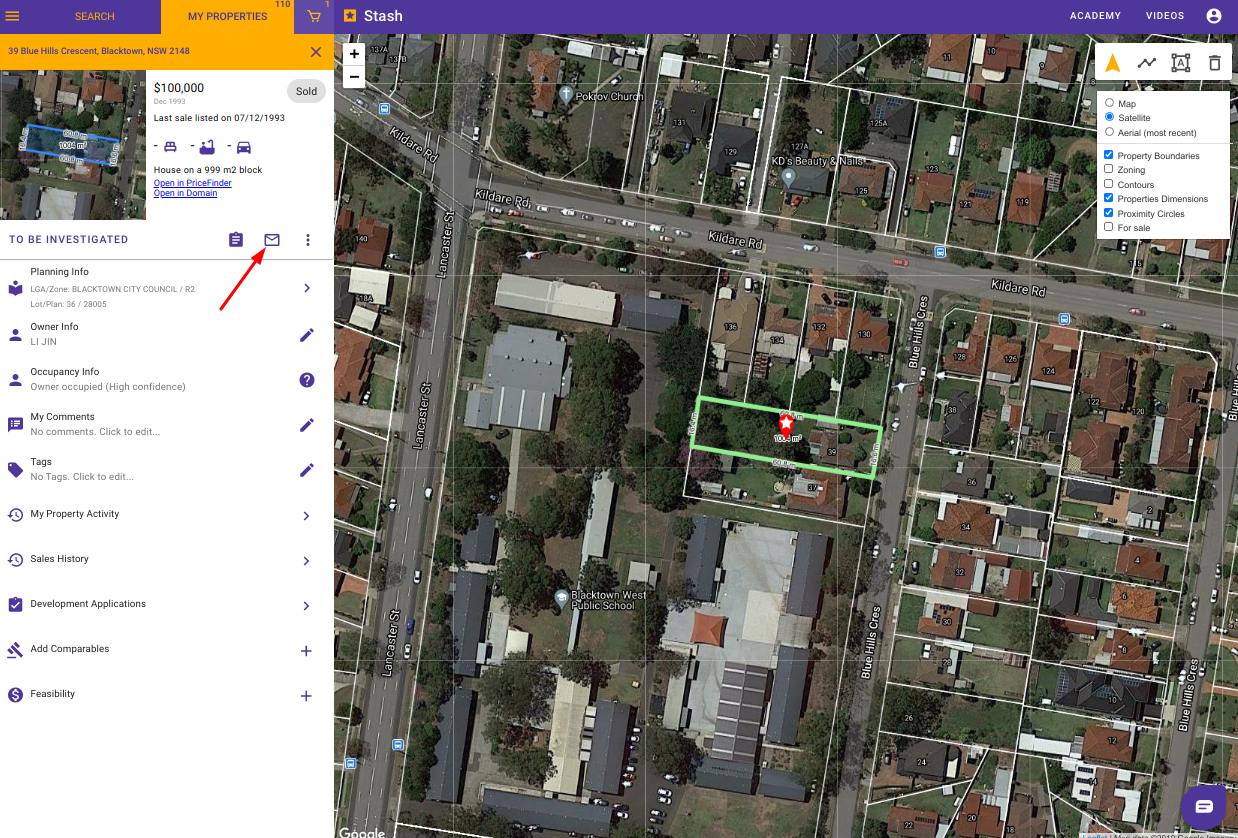Close the 39 Blue Hills Crescent panel

316,52
